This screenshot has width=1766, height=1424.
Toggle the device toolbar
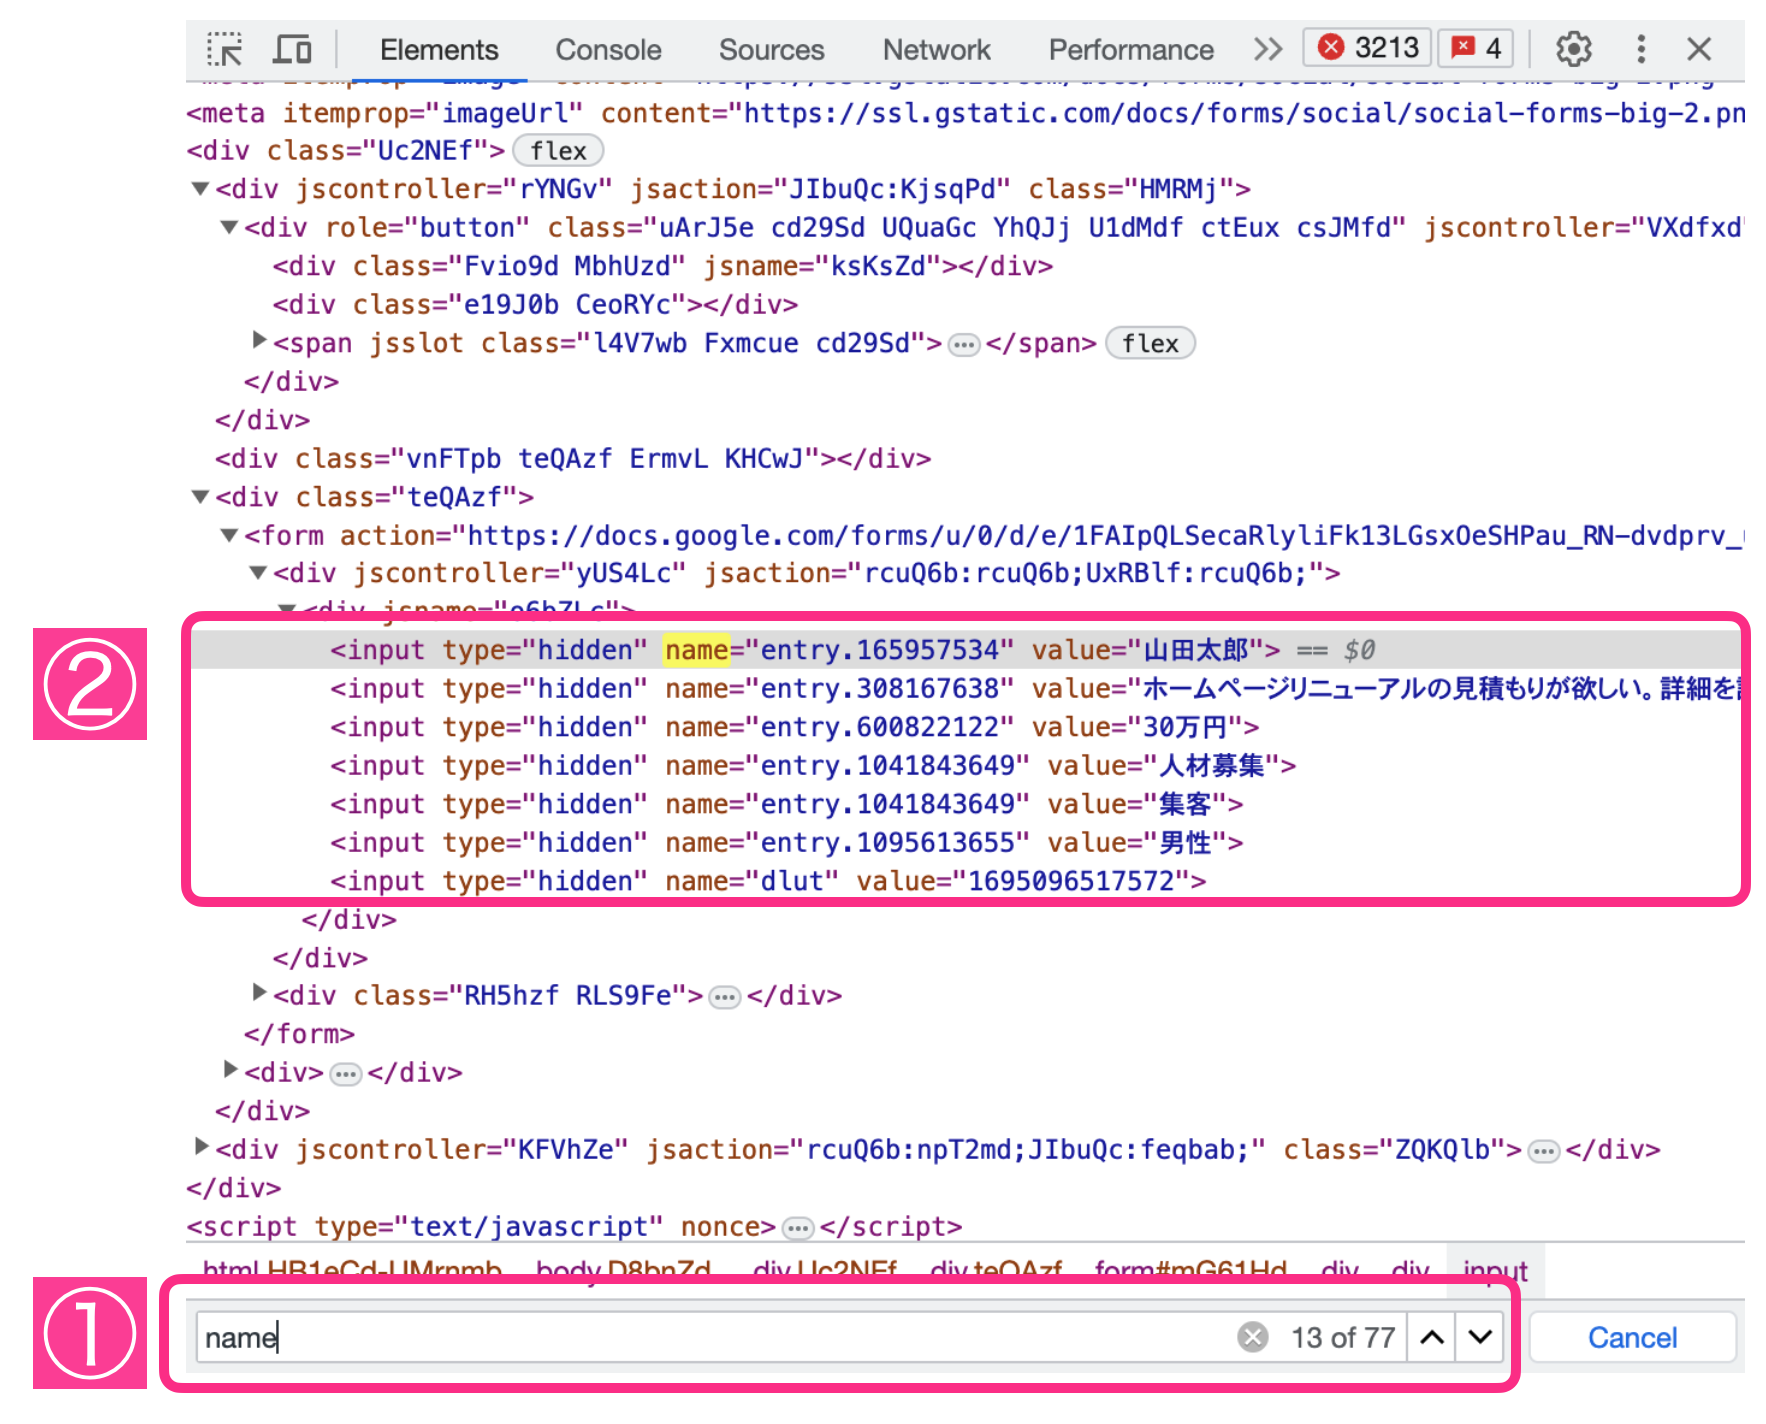291,47
